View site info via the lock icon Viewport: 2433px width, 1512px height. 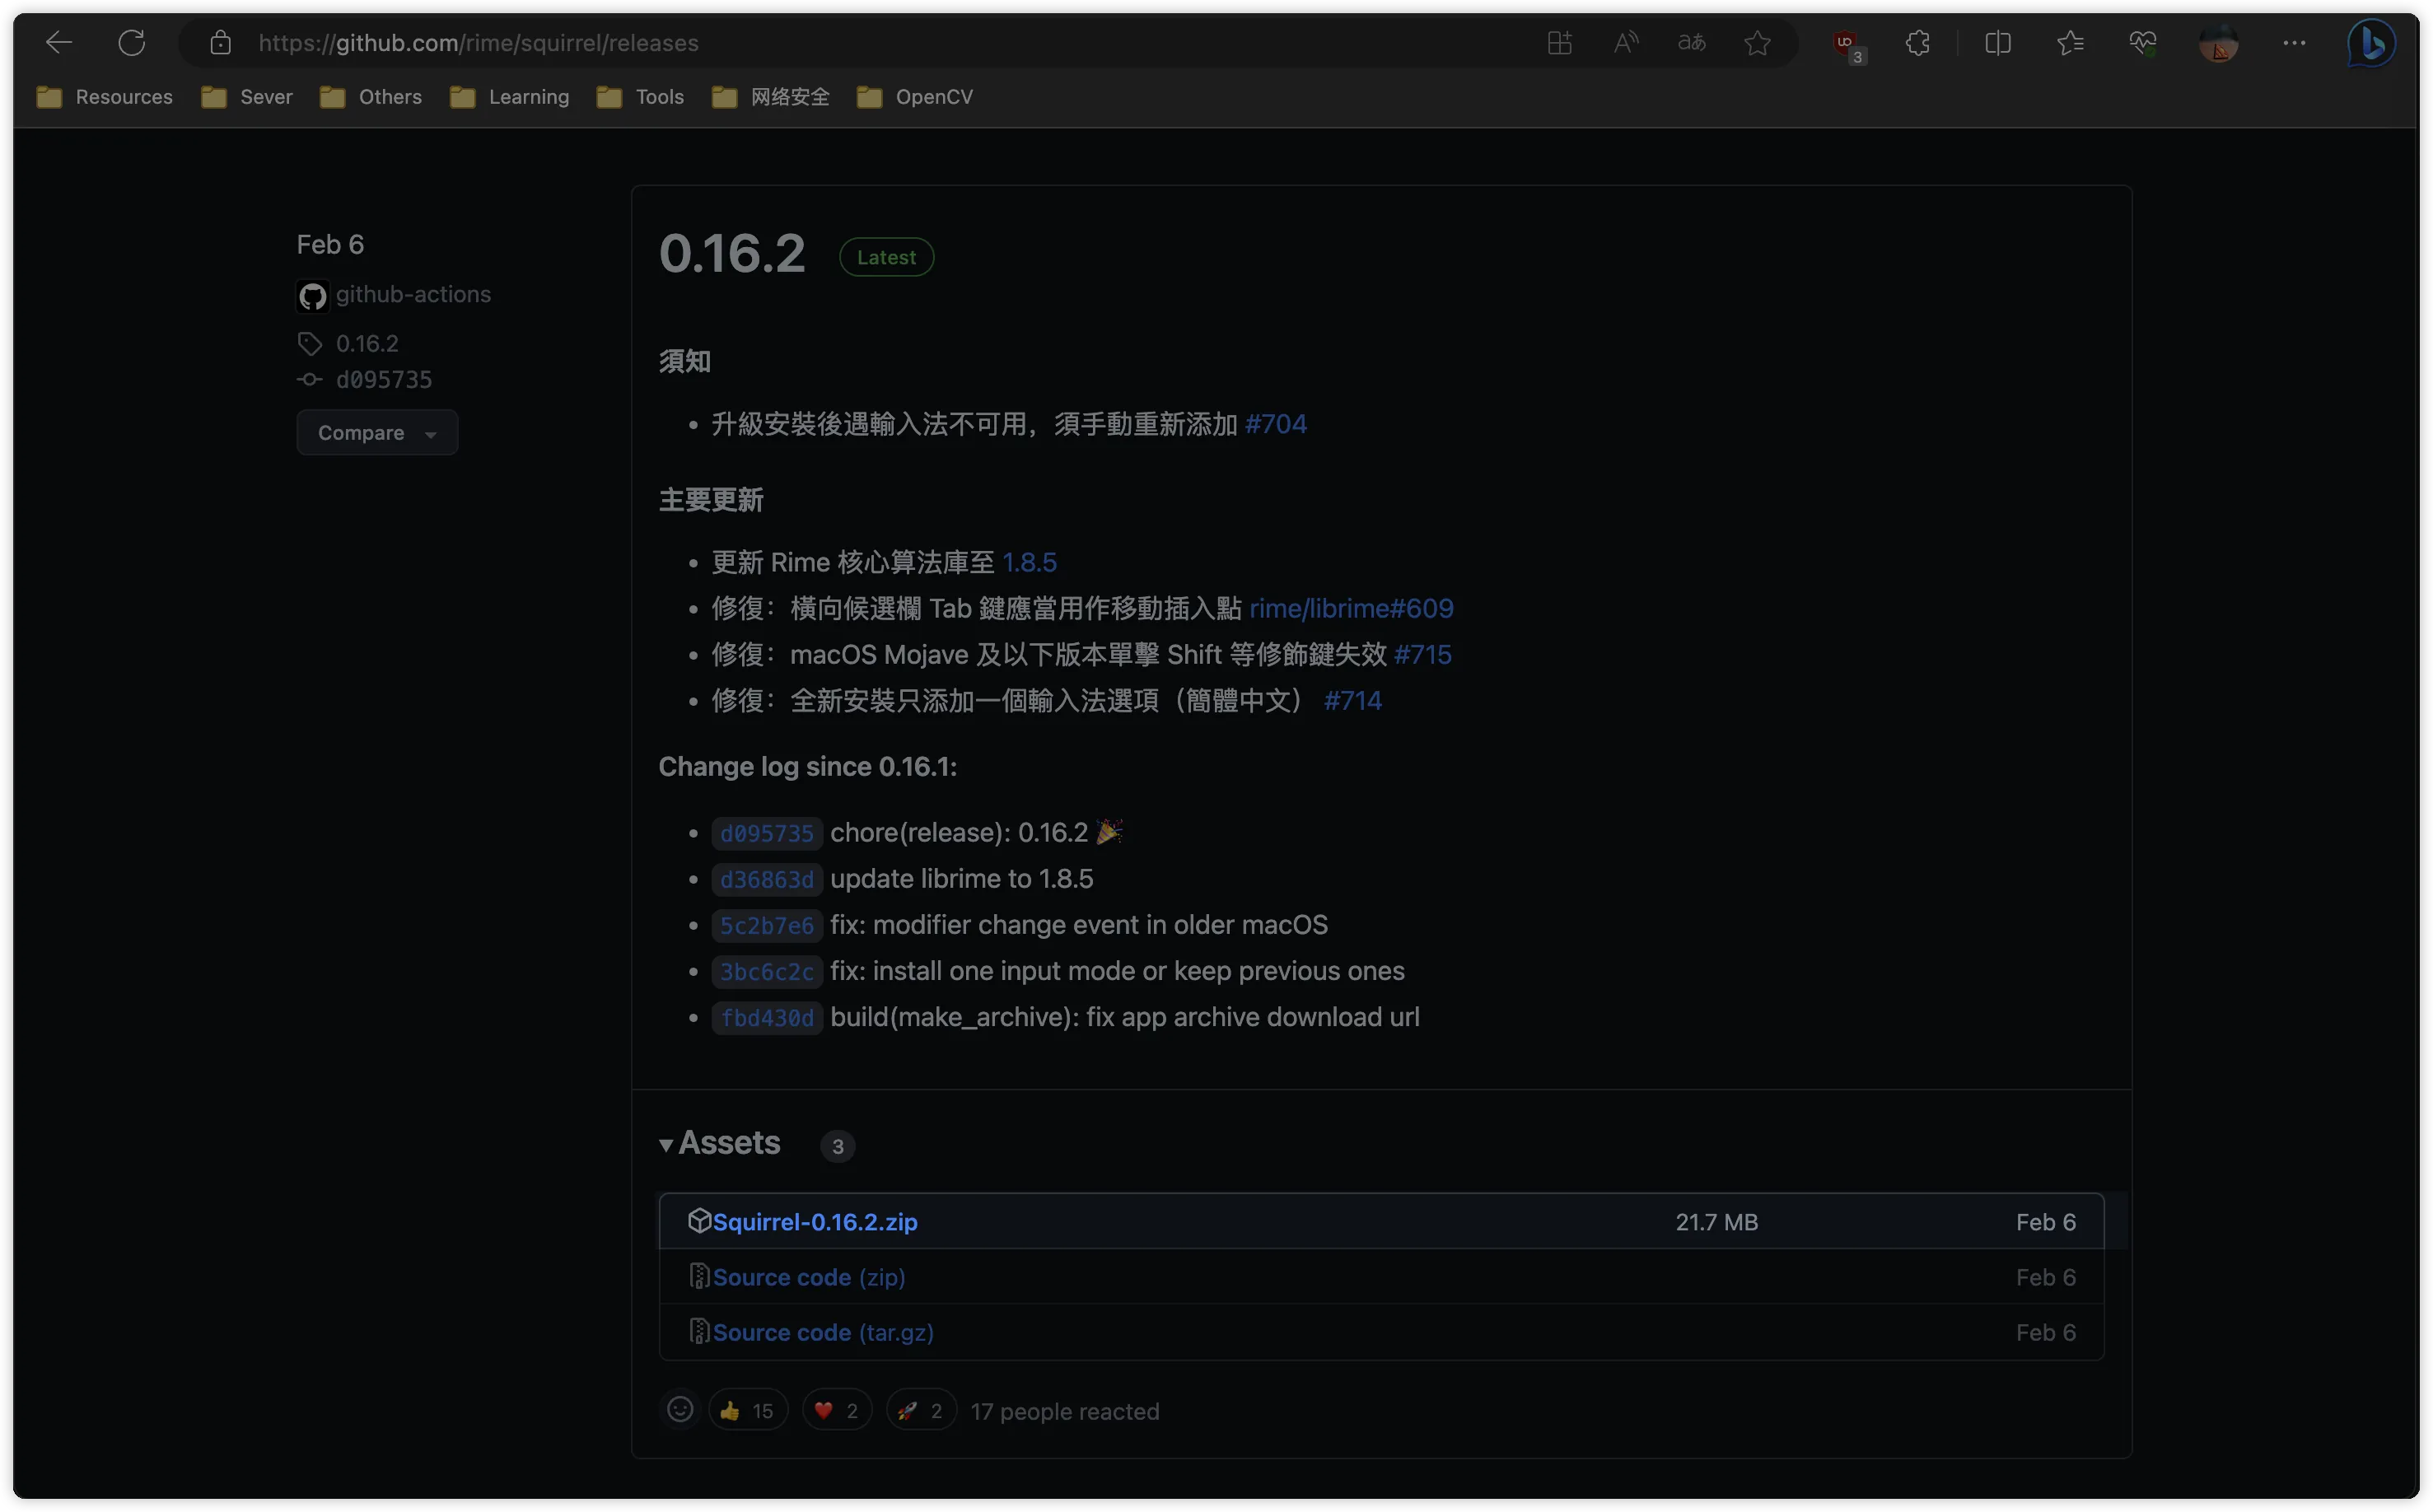(x=220, y=43)
